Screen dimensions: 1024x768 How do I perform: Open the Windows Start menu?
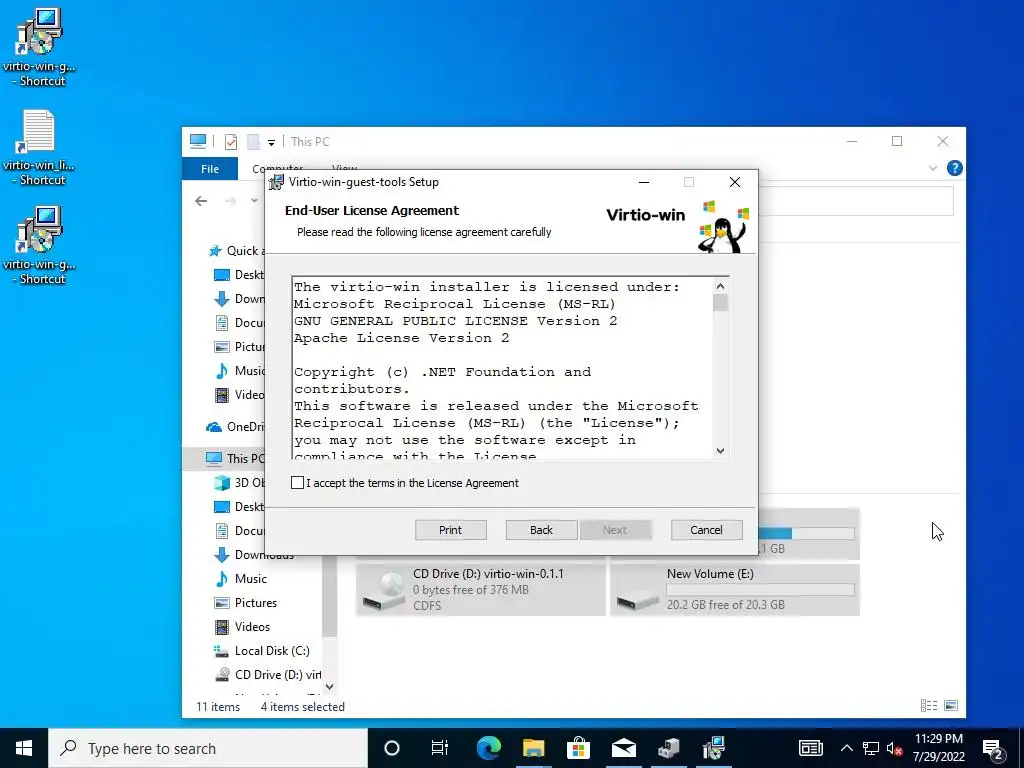coord(24,748)
